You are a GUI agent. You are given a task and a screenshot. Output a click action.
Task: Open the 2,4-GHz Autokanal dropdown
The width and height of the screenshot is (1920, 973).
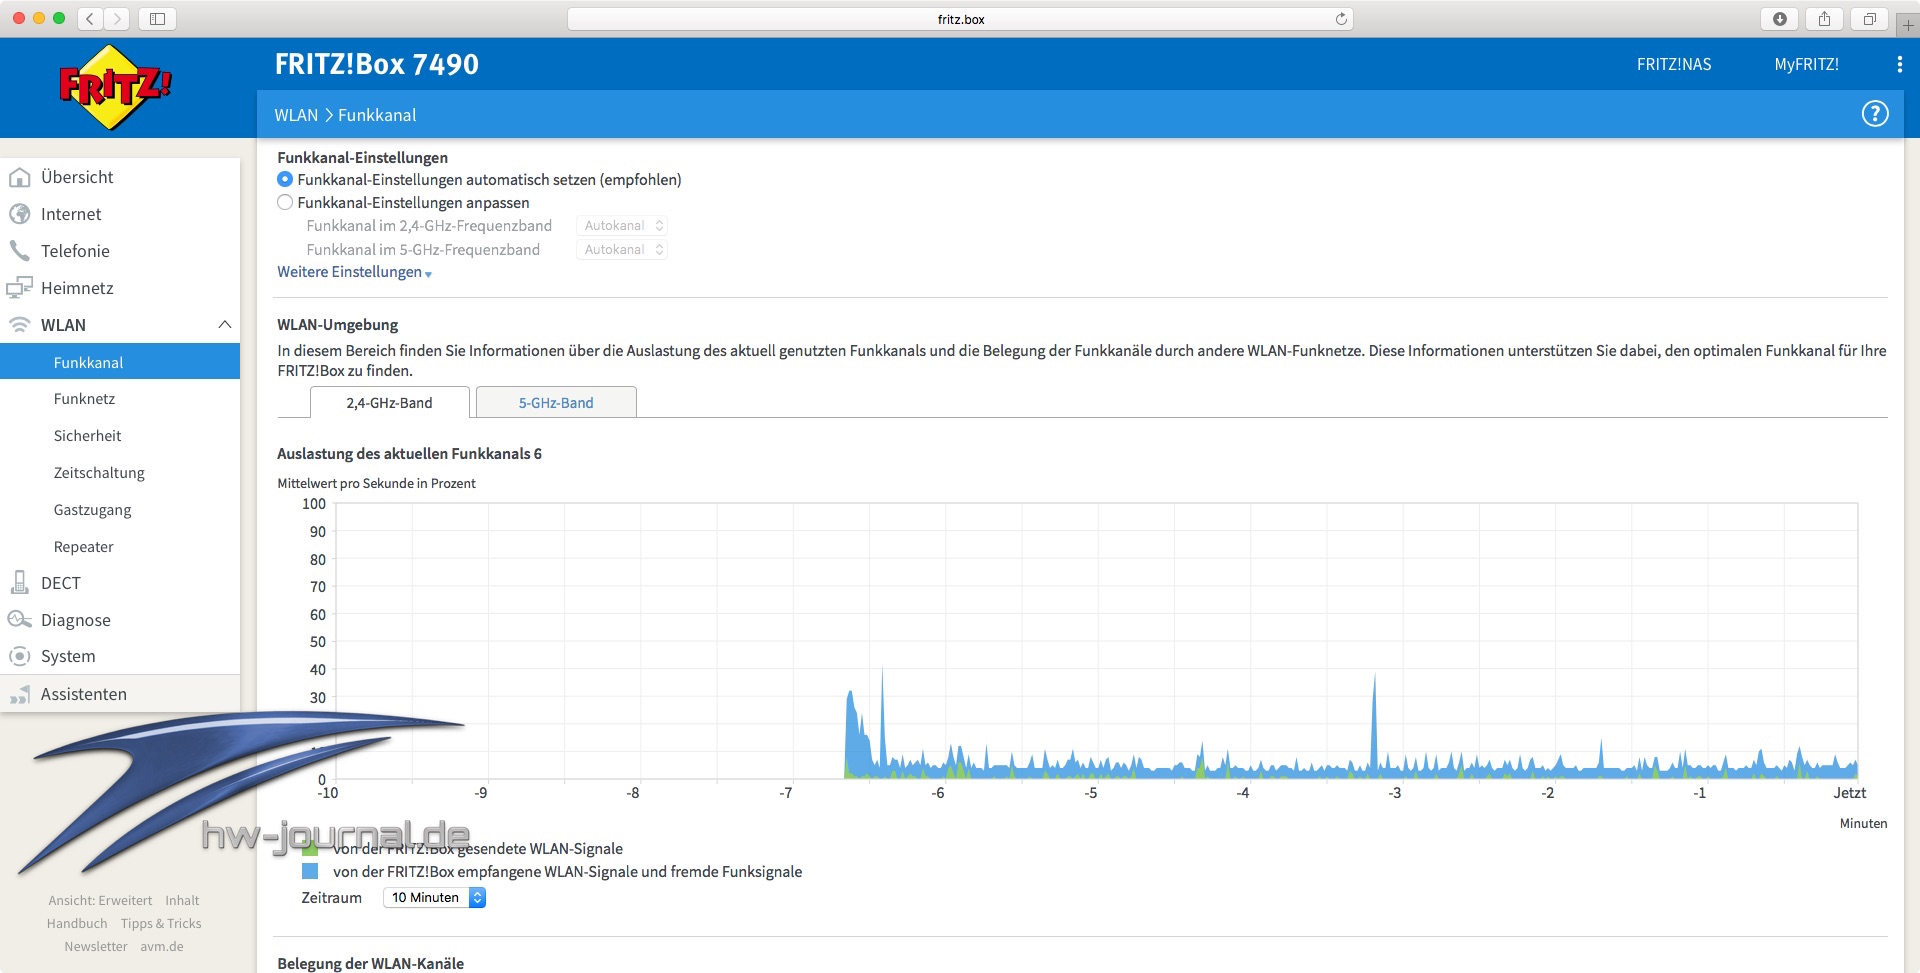pos(622,226)
